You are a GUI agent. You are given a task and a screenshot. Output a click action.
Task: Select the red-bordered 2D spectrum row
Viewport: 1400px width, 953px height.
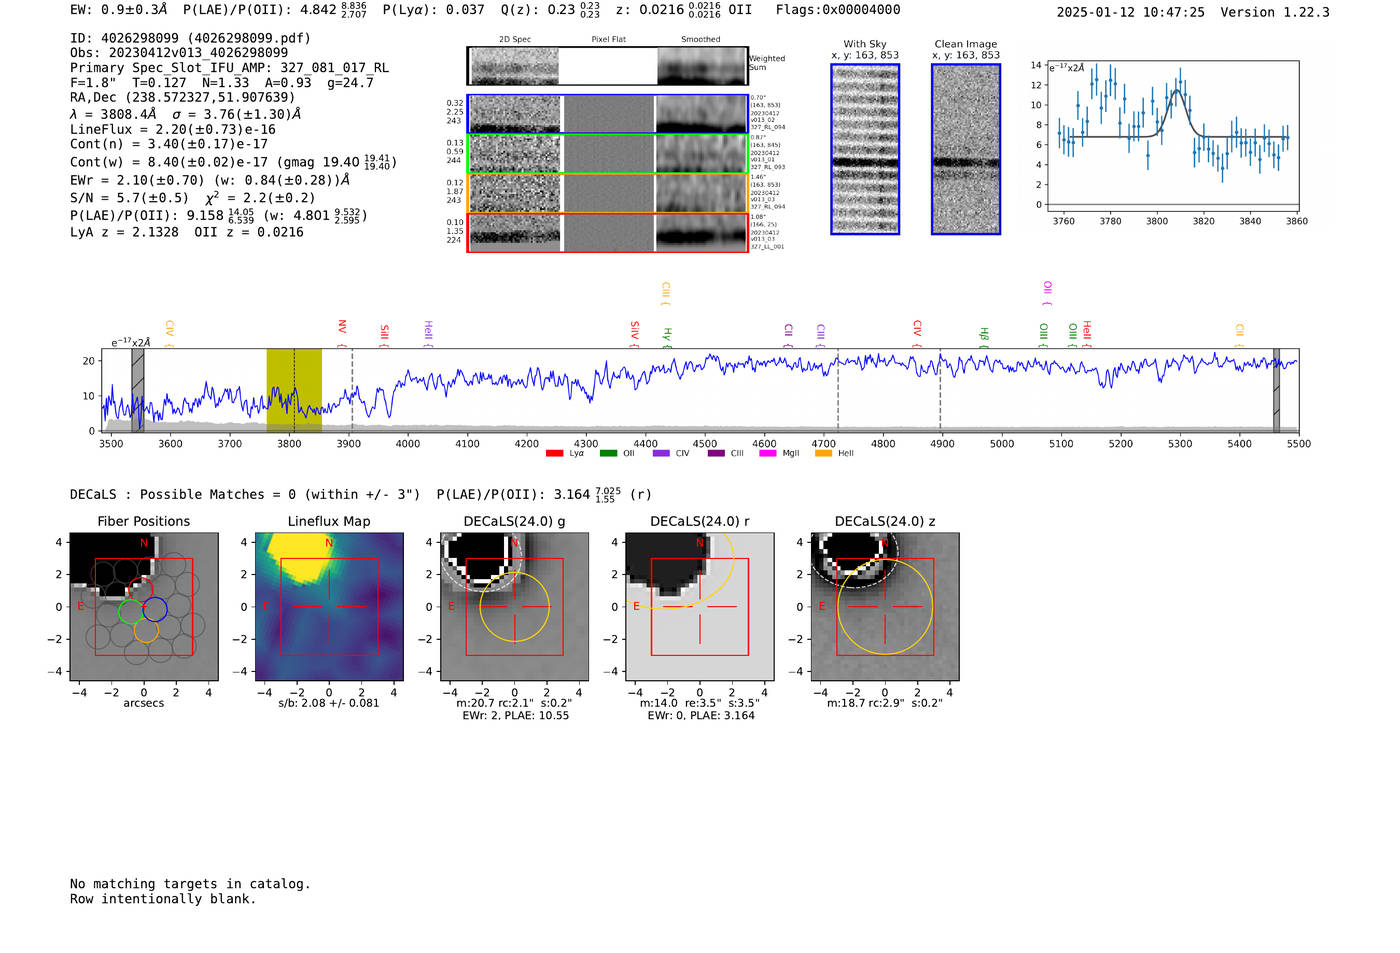[x=608, y=232]
